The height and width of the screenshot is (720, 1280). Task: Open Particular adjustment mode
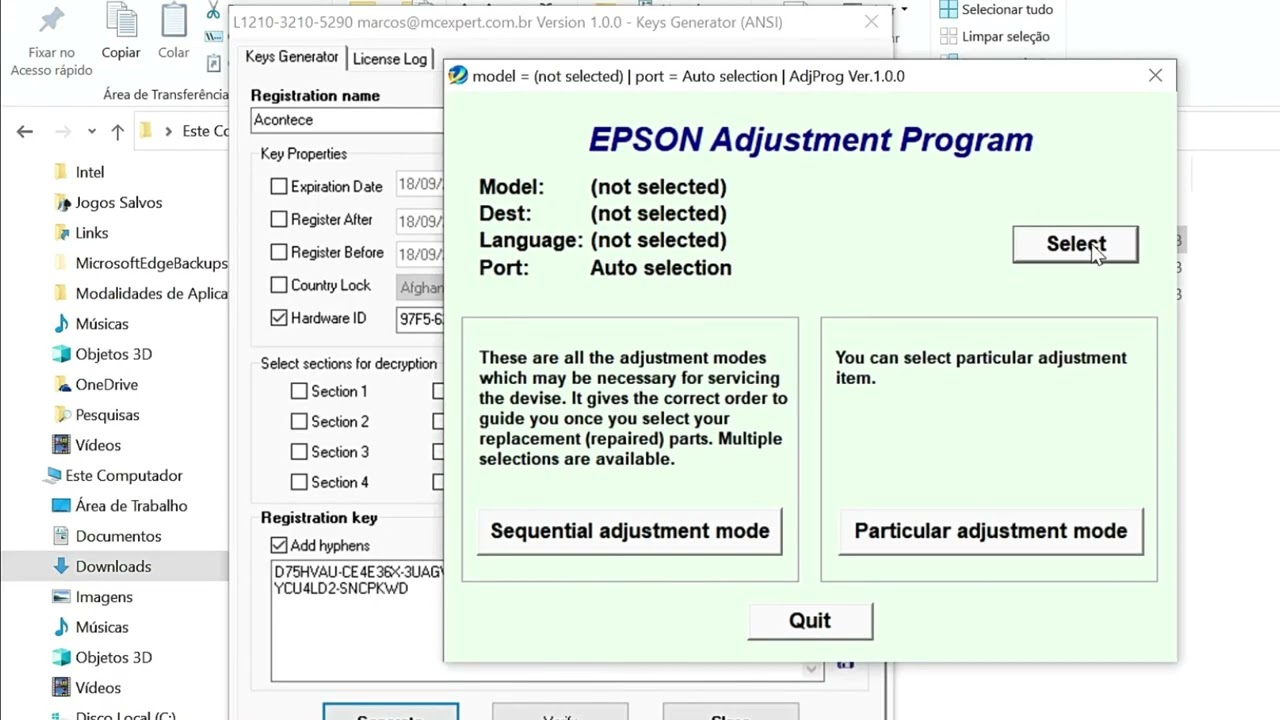point(990,531)
